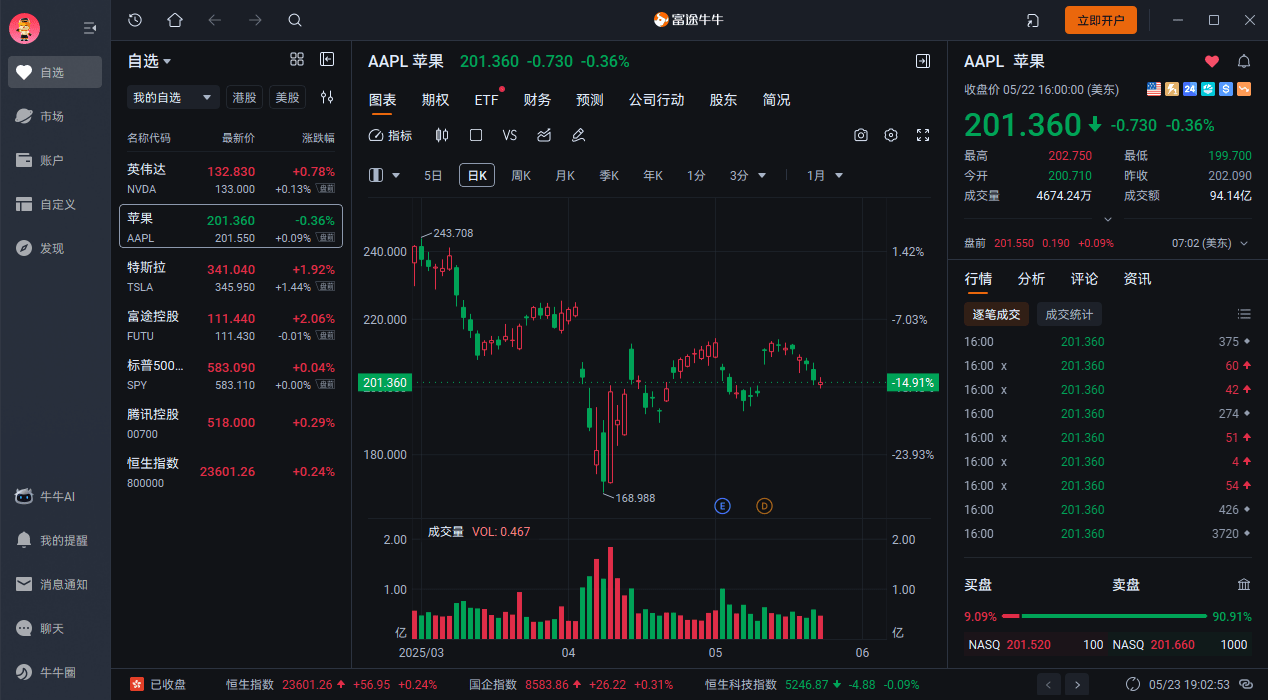Open 账户 account section in sidebar
Image resolution: width=1268 pixels, height=700 pixels.
55,160
